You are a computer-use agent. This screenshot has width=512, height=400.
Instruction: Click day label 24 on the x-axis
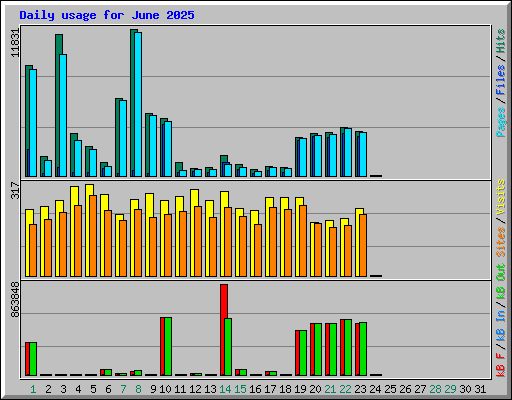pos(375,389)
